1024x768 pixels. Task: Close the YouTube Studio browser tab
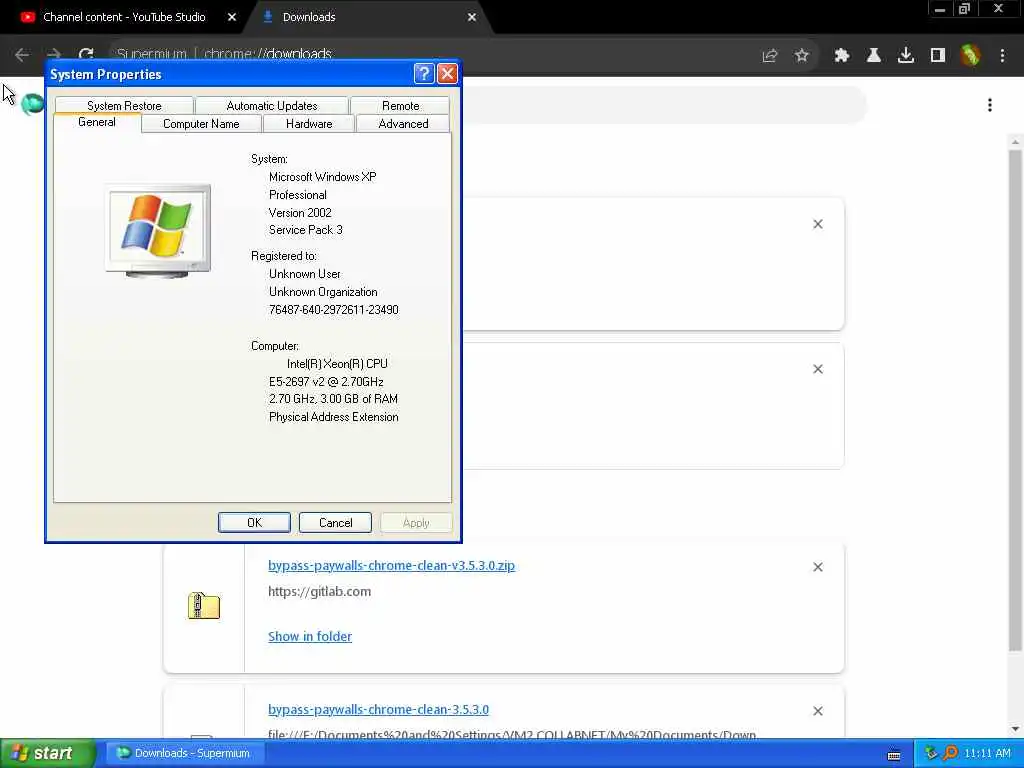232,17
